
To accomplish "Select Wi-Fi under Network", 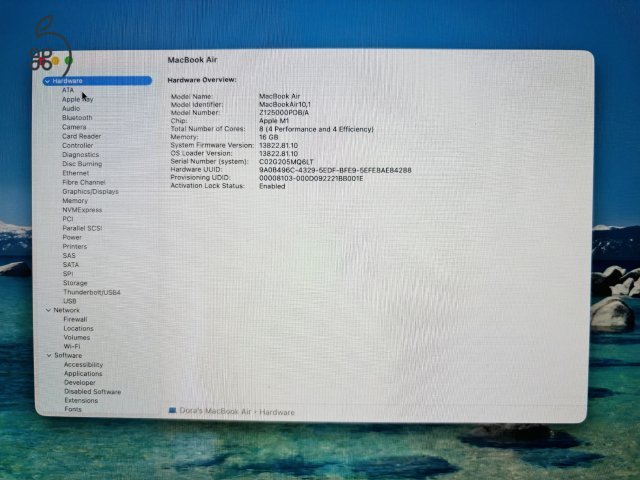I will point(72,346).
